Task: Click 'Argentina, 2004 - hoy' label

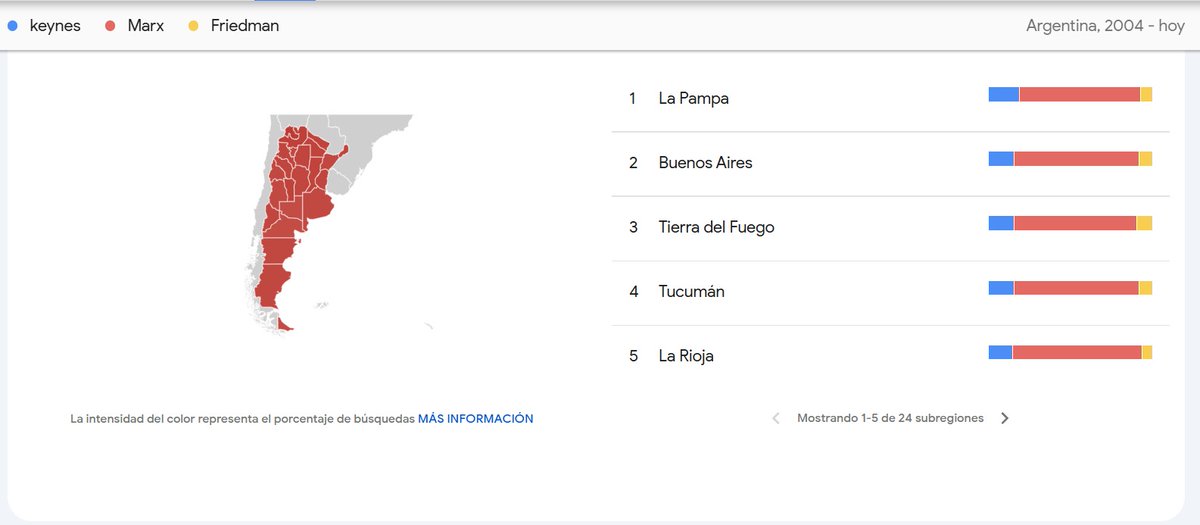Action: tap(1105, 26)
